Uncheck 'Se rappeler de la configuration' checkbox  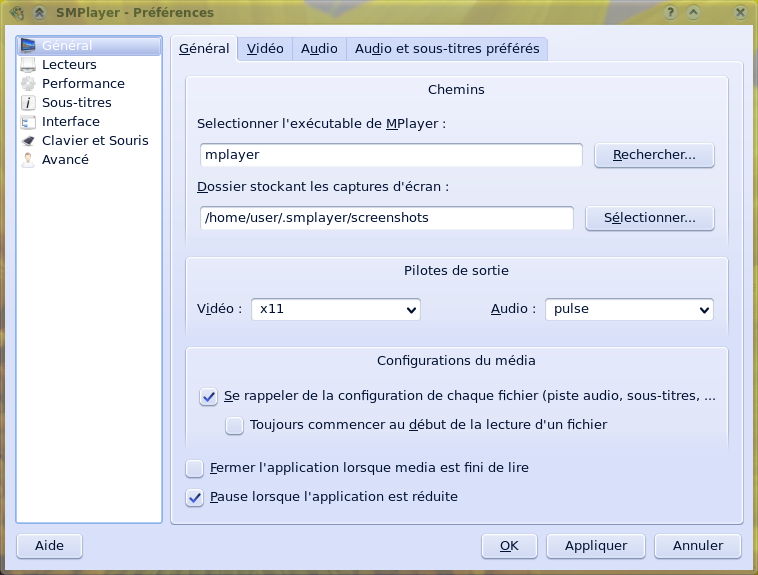point(208,396)
